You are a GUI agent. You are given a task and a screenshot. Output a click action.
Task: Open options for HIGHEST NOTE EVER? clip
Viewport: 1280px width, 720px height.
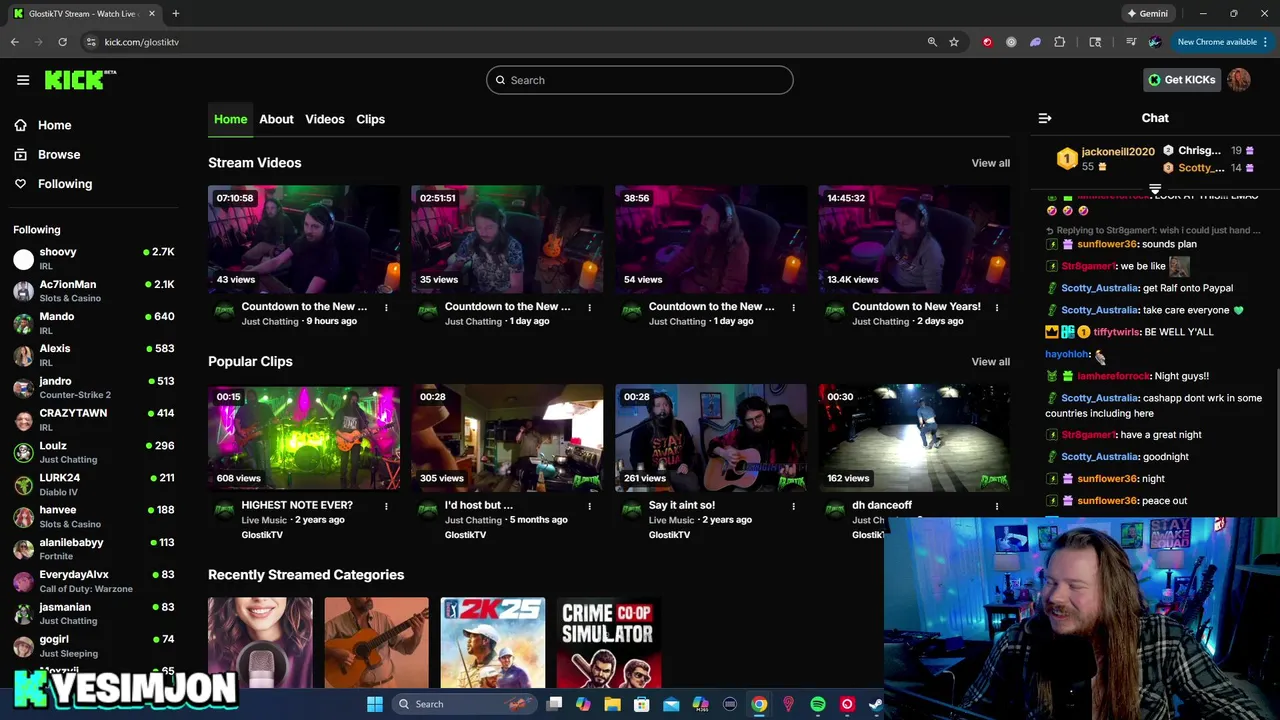[x=386, y=506]
